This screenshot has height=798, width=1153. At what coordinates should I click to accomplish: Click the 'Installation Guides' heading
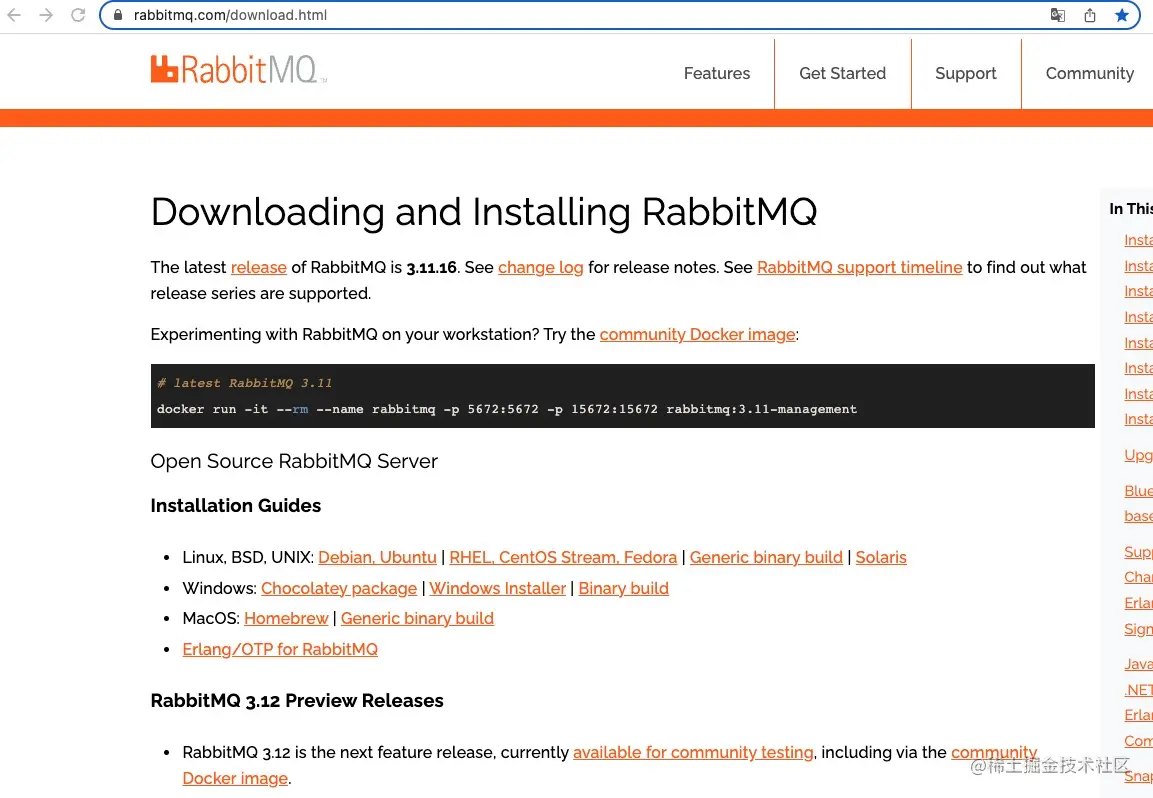(x=236, y=506)
